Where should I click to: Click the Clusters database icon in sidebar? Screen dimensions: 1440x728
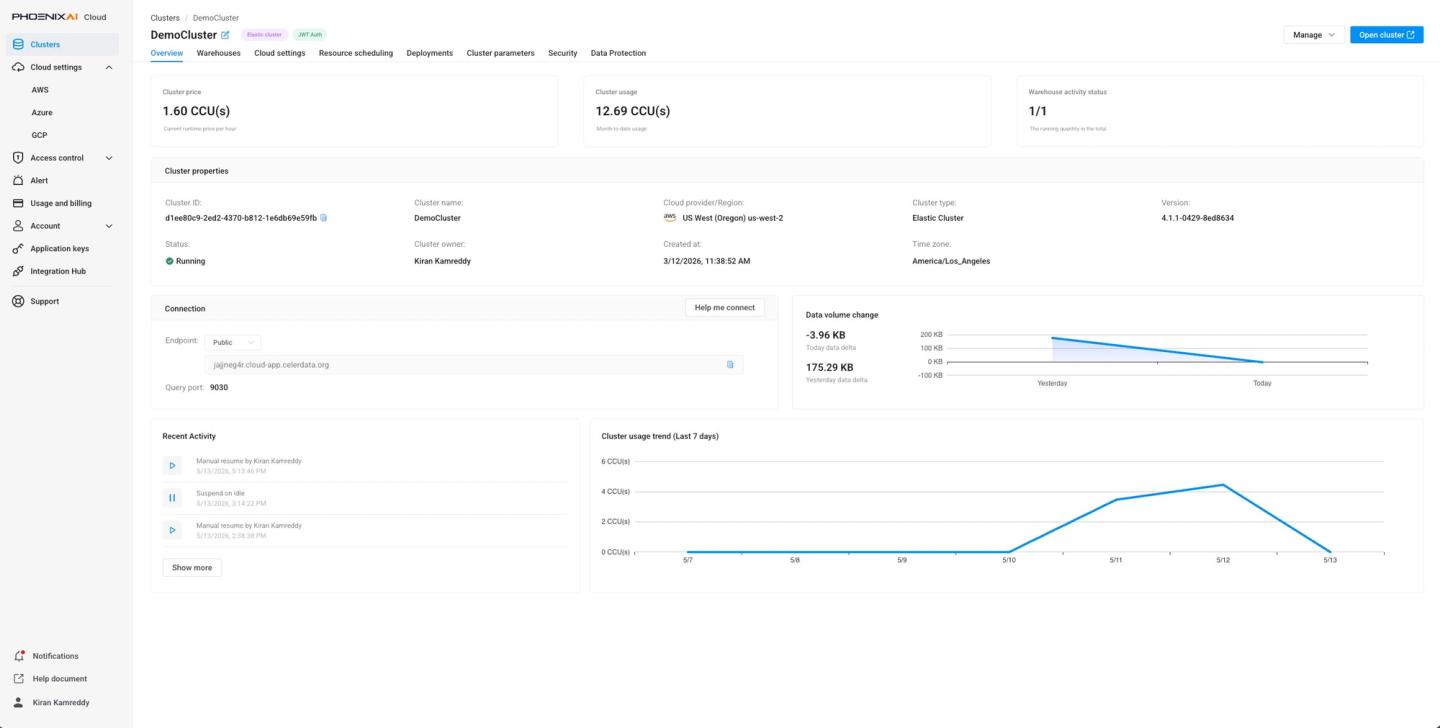[18, 44]
